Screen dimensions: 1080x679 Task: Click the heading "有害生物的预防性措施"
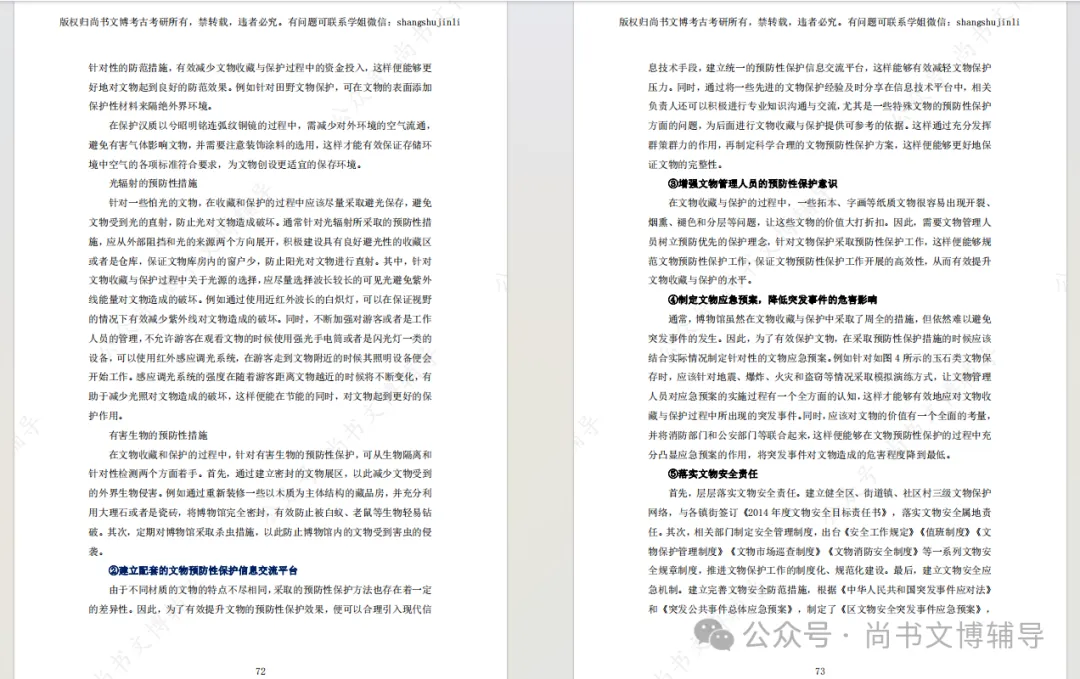tap(158, 435)
